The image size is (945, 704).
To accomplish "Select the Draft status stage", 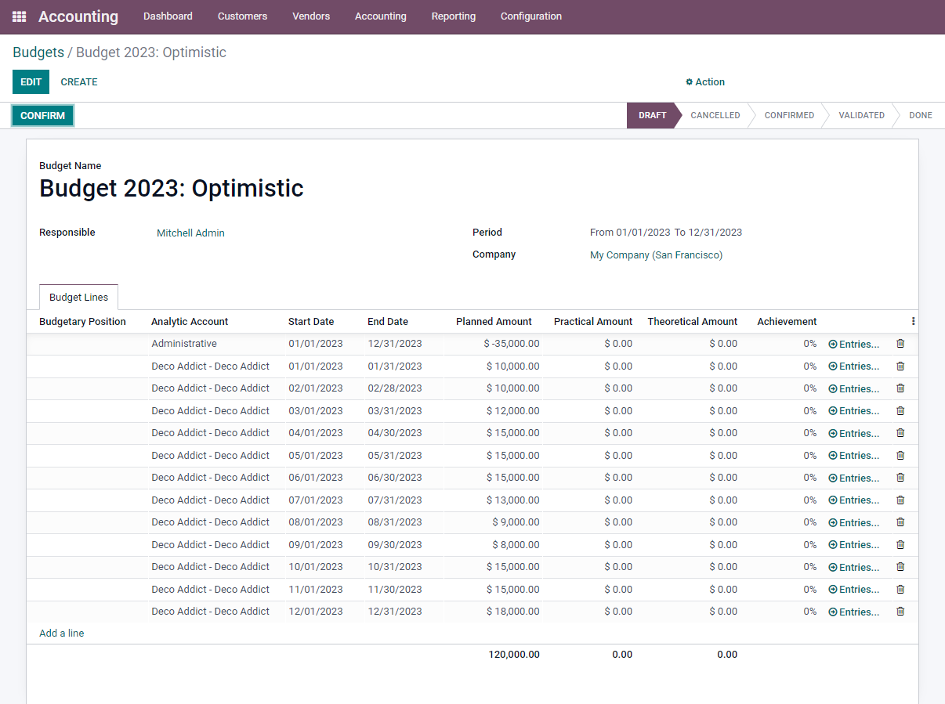I will point(652,115).
